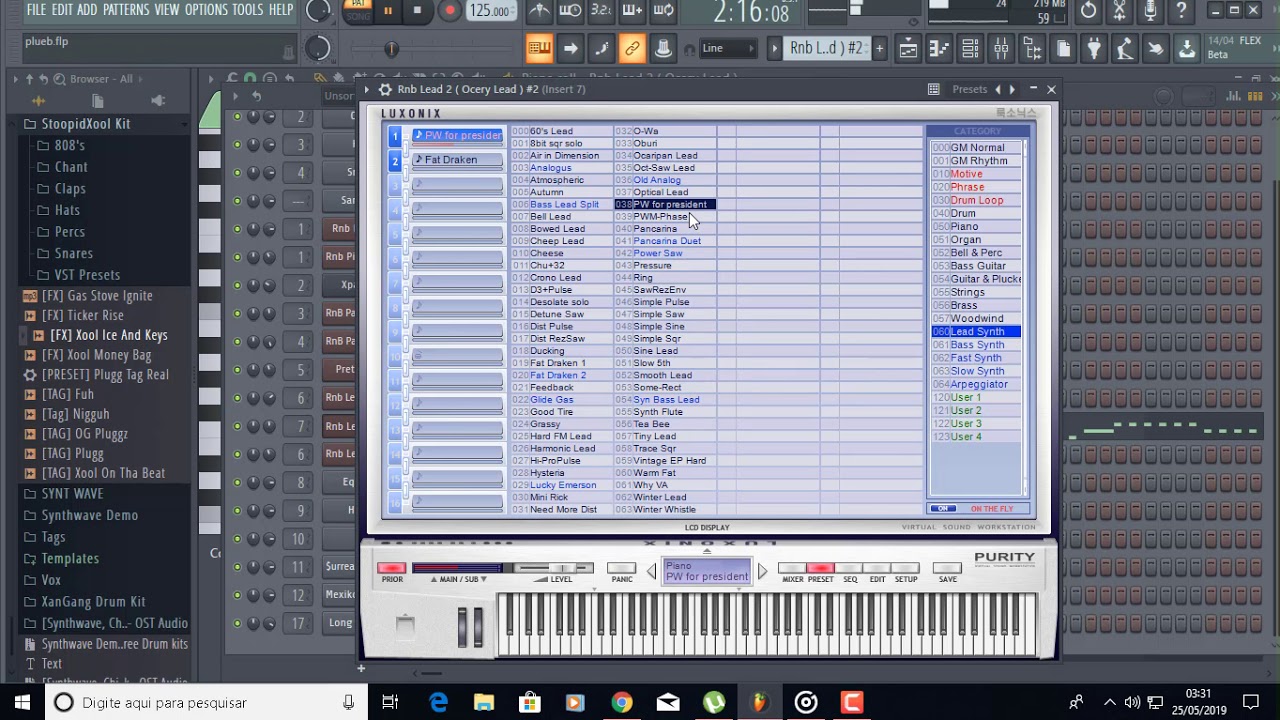The height and width of the screenshot is (720, 1280).
Task: Show browser files filter icon
Action: [97, 100]
